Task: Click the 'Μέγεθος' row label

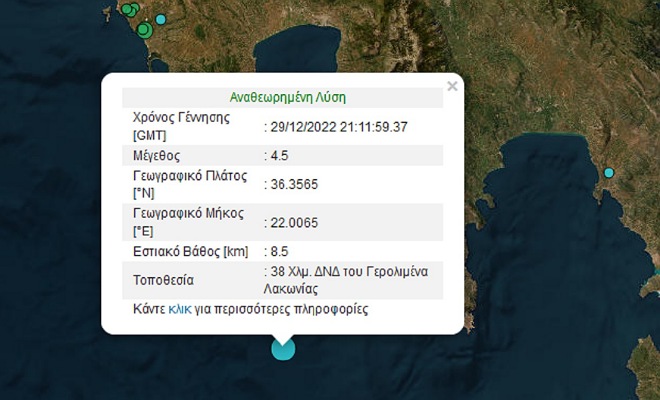Action: [157, 156]
